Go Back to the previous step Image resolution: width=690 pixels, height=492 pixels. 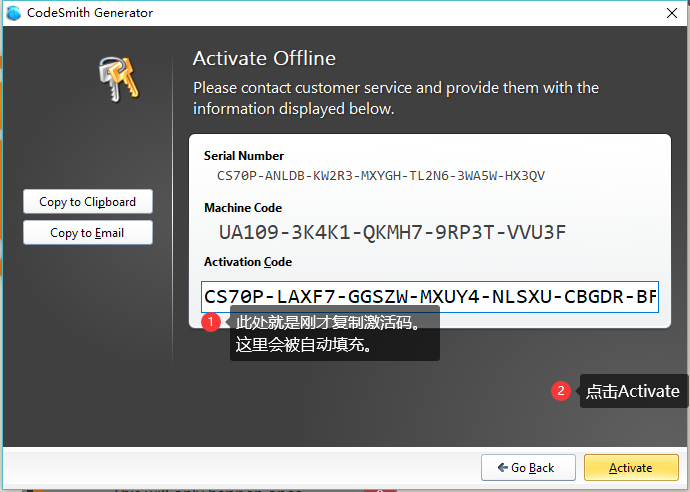coord(528,467)
